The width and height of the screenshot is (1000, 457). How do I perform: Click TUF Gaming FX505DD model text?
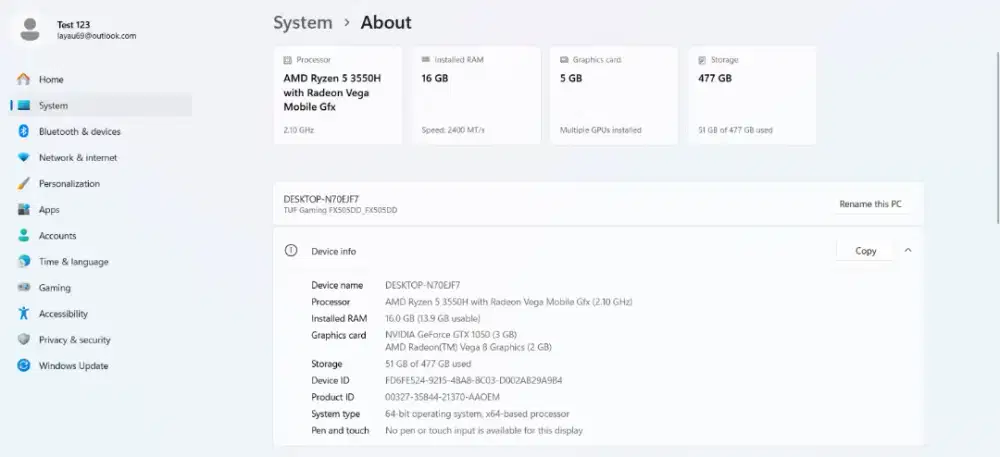tap(340, 210)
